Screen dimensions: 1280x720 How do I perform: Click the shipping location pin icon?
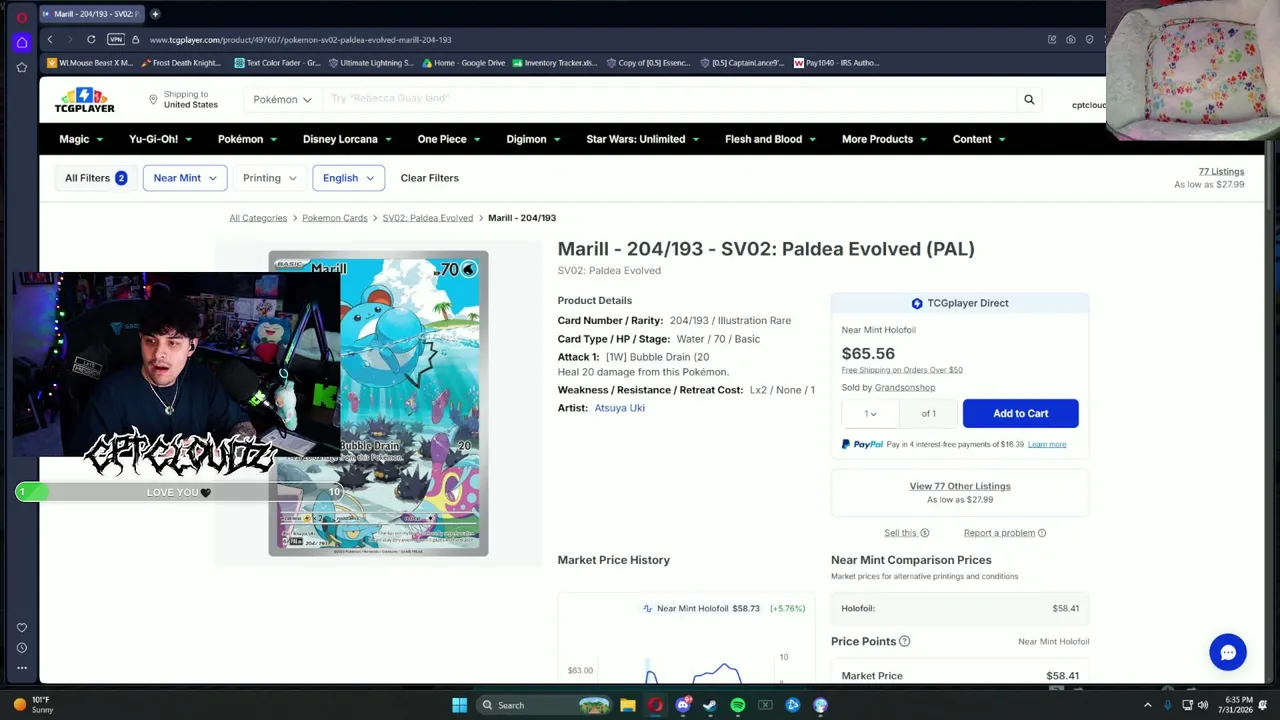[x=153, y=99]
